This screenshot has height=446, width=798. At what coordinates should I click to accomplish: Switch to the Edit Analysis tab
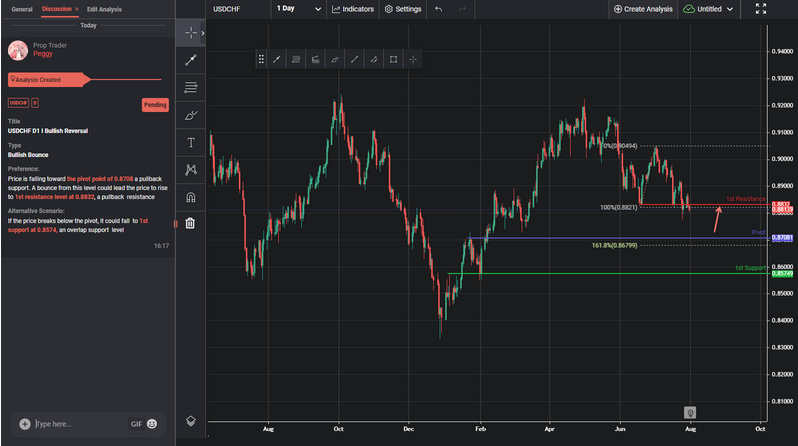tap(104, 9)
